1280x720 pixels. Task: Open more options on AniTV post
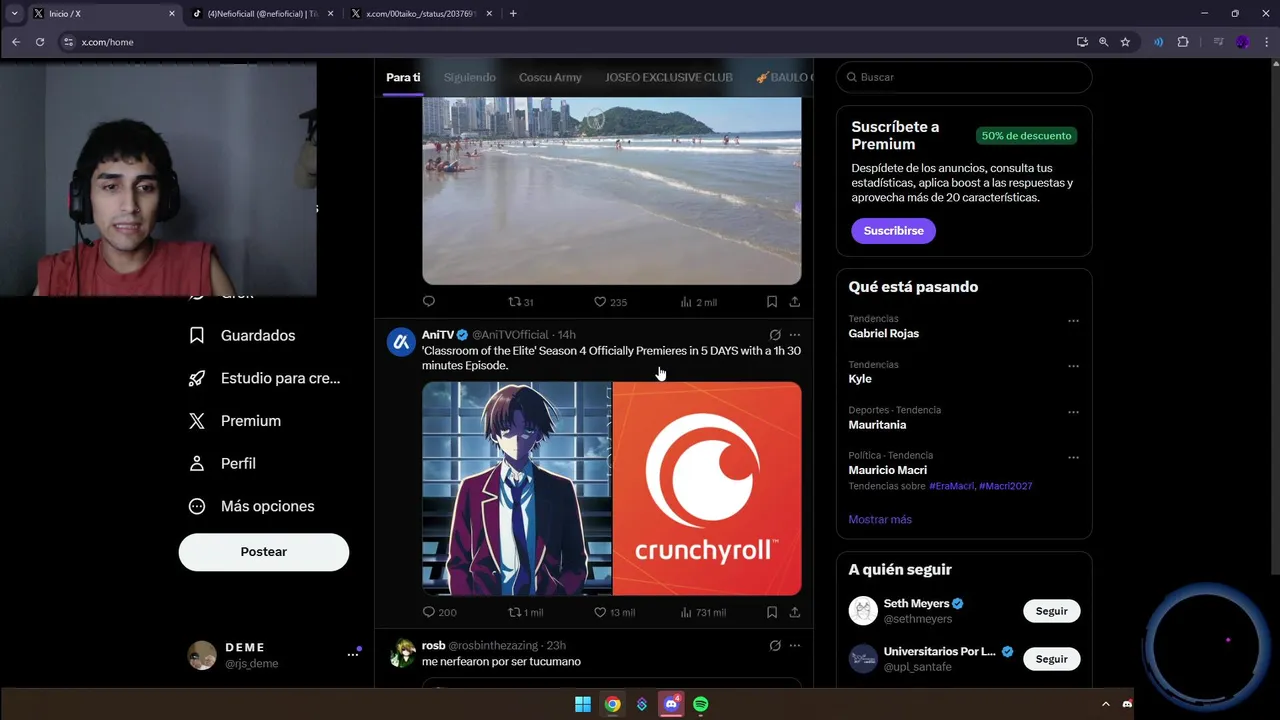point(795,335)
